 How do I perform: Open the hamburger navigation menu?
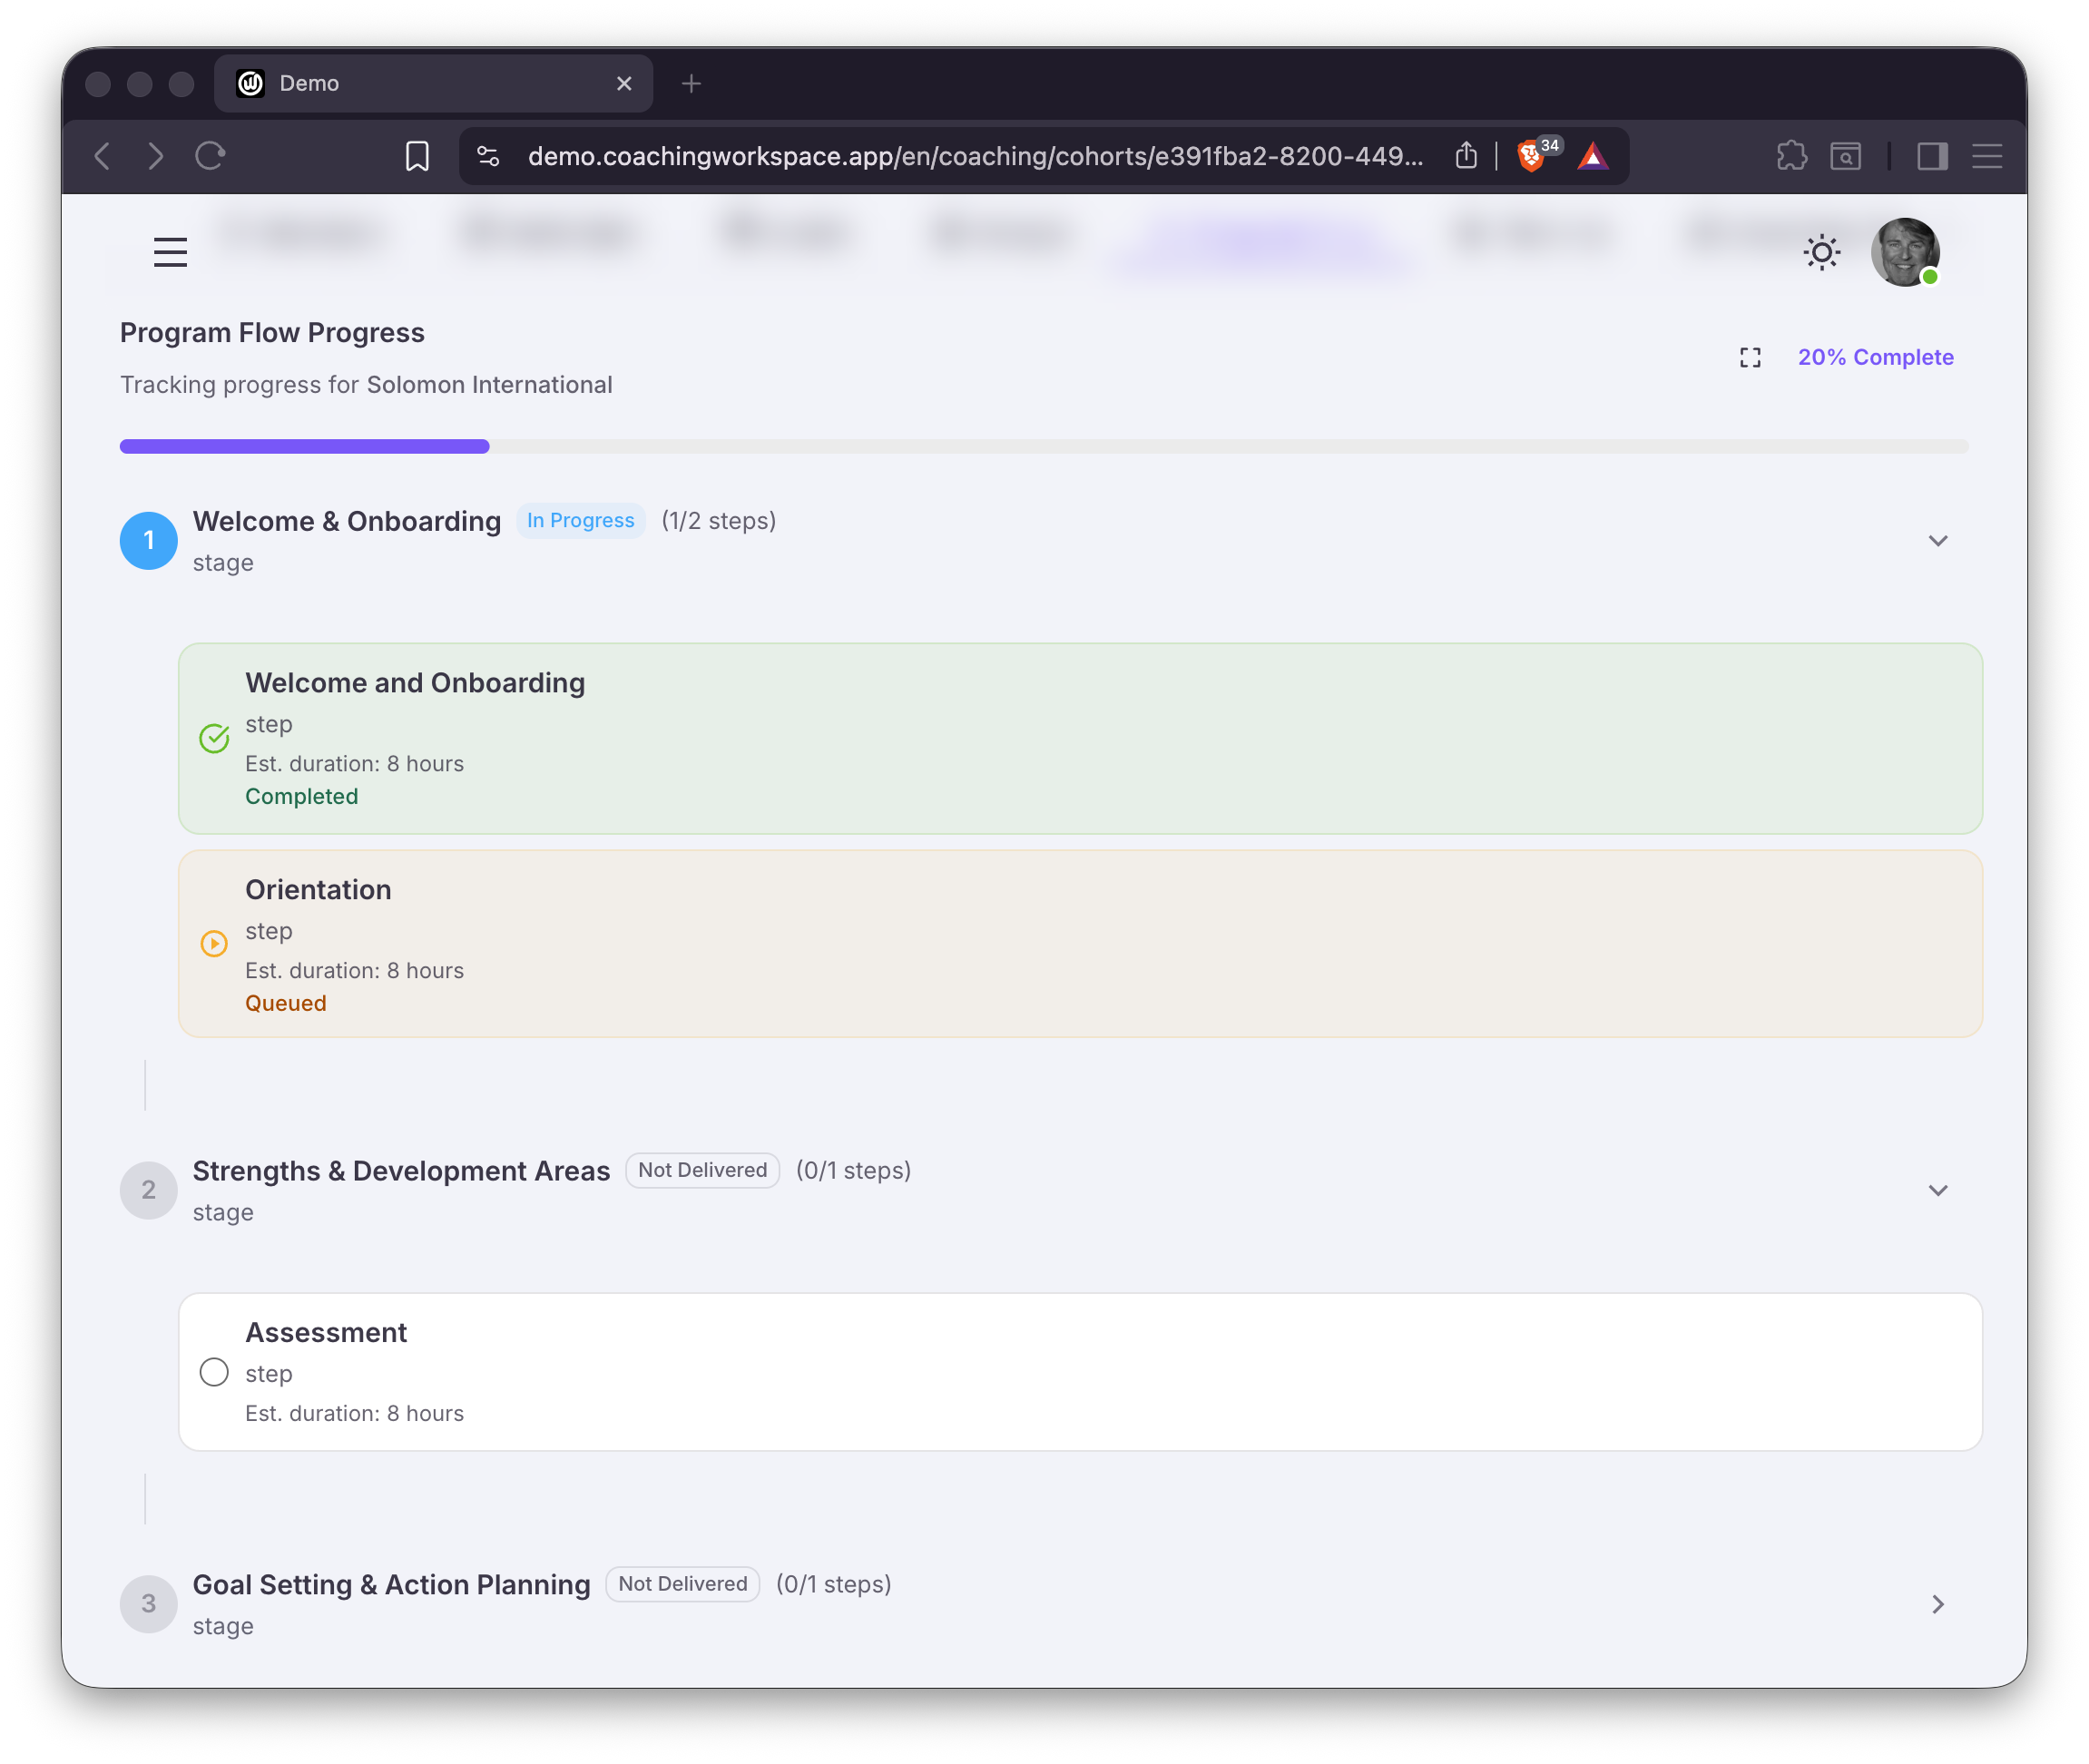tap(170, 252)
